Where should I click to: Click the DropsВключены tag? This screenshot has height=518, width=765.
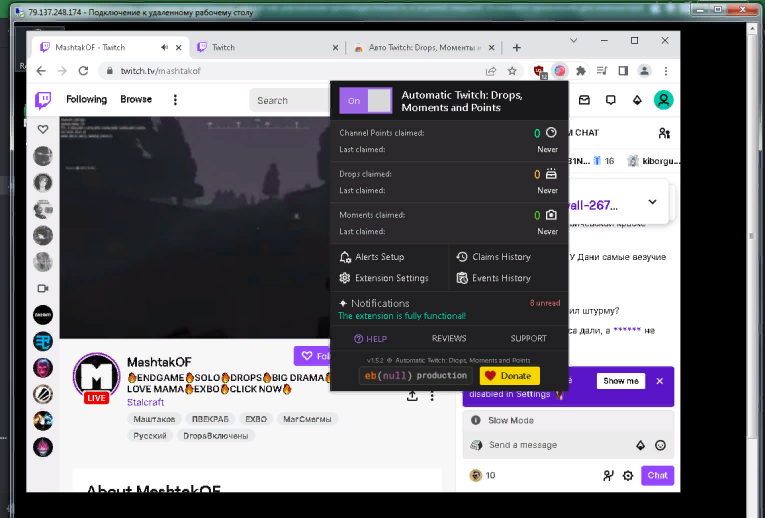(216, 436)
